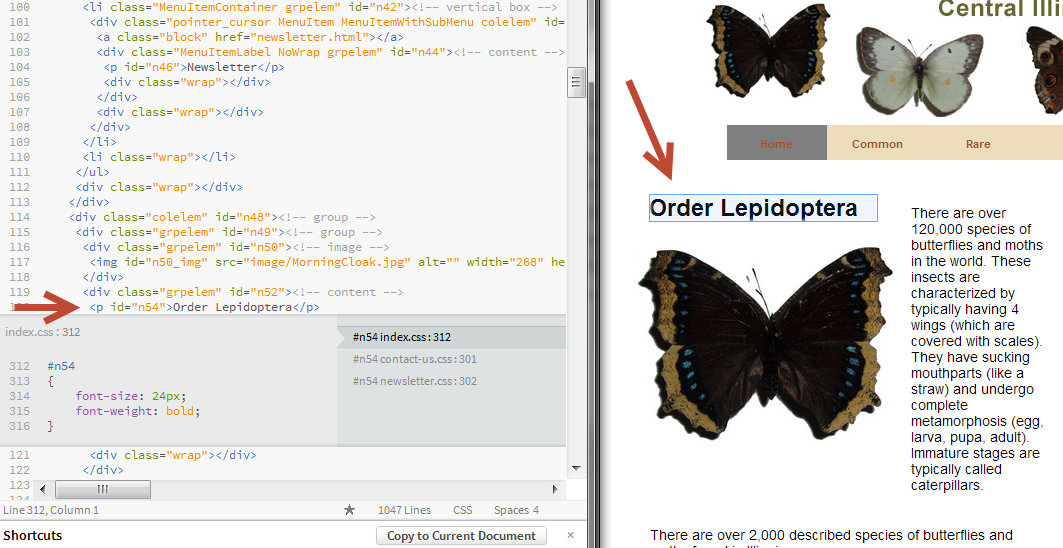Click the Order Lepidoptera paragraph code line

pyautogui.click(x=204, y=307)
